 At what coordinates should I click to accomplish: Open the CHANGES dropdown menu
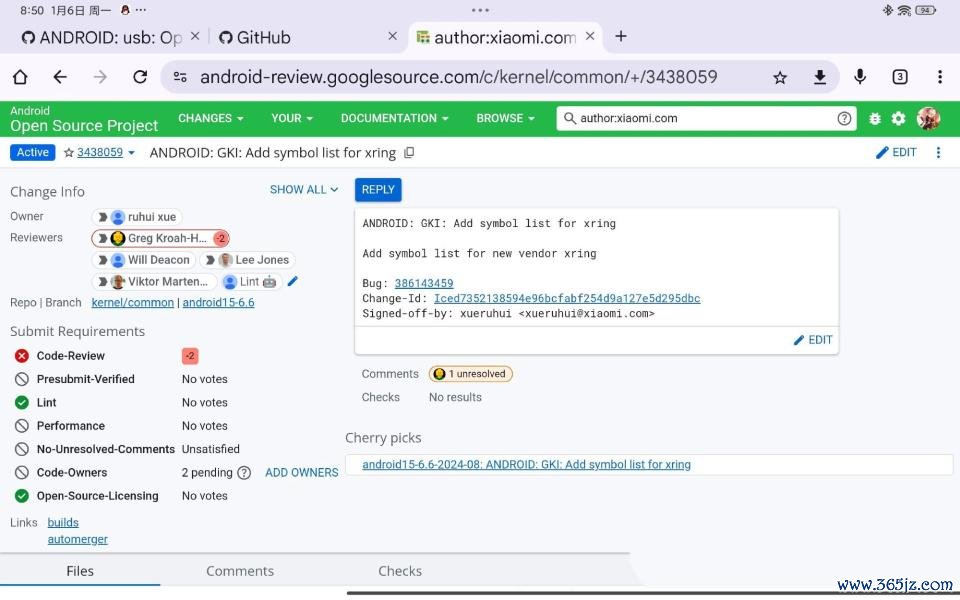[x=210, y=118]
